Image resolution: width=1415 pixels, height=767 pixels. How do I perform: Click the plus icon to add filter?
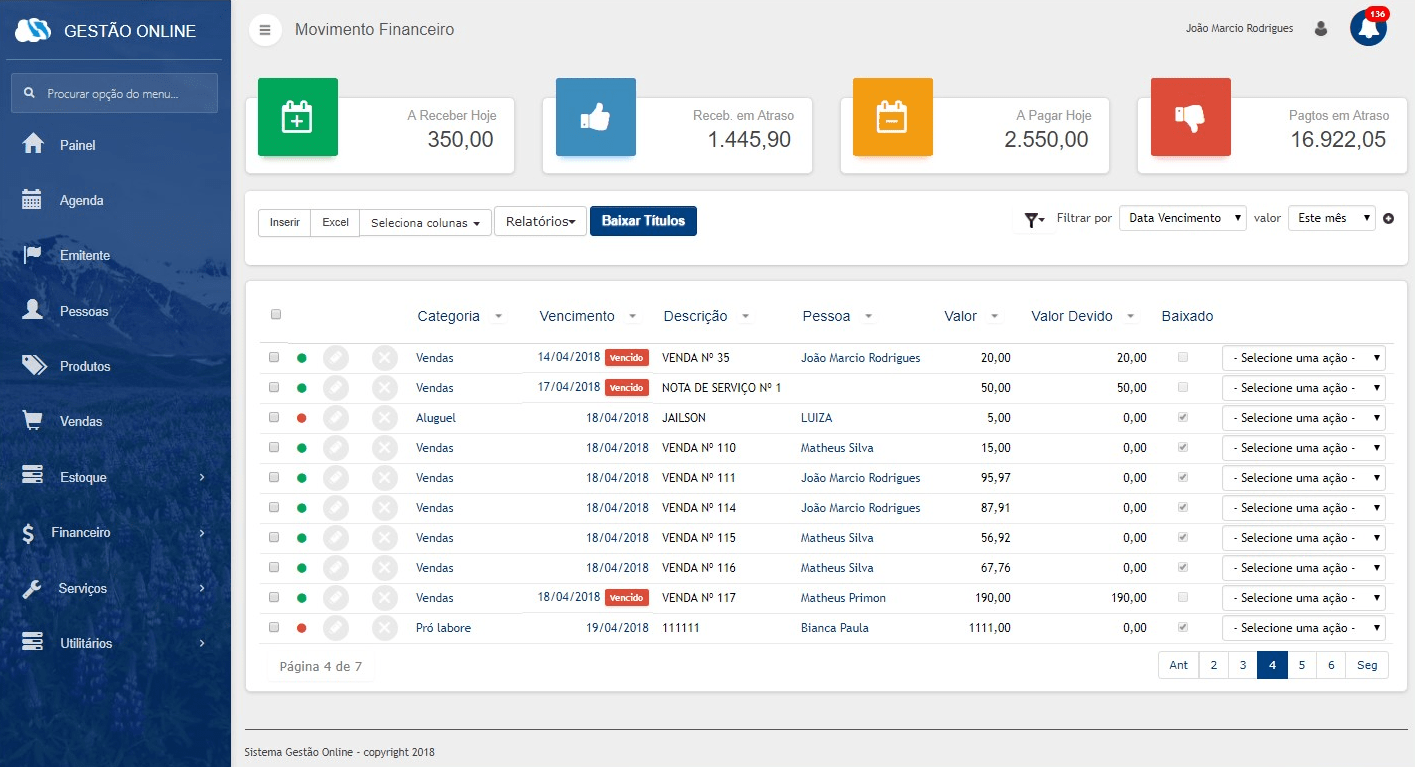click(1388, 218)
